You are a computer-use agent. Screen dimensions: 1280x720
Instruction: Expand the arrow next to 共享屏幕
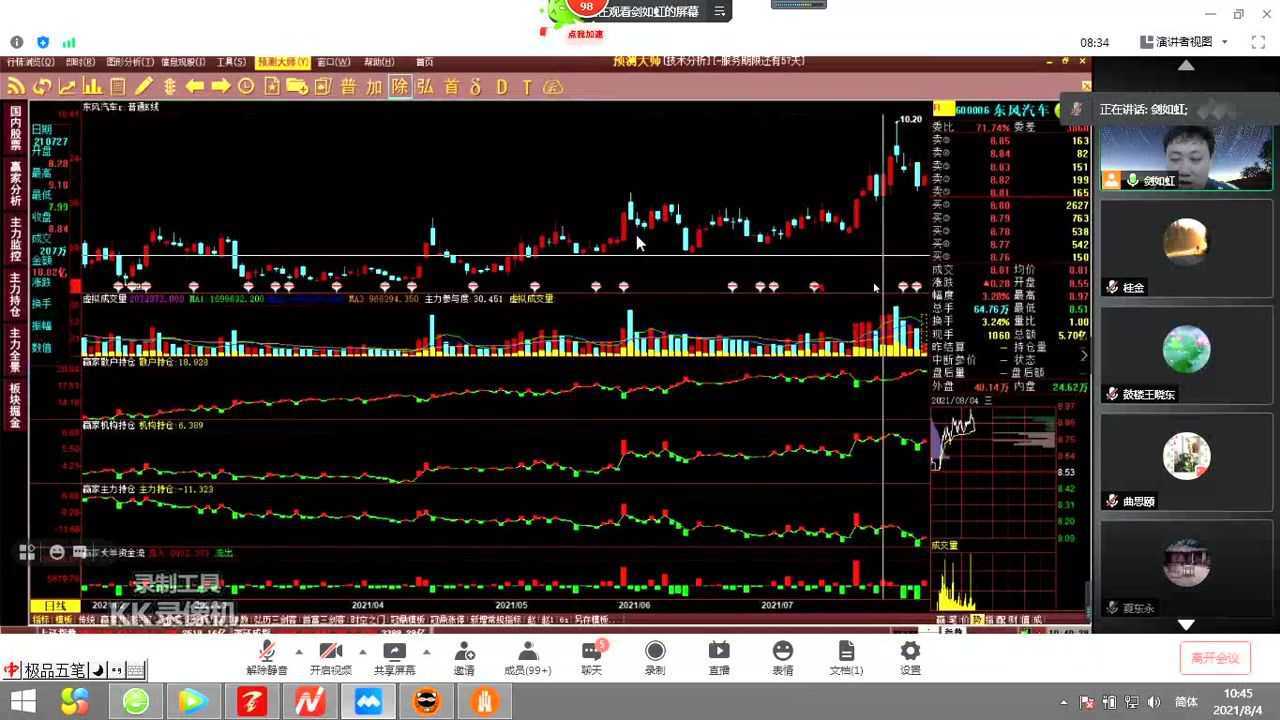click(426, 652)
